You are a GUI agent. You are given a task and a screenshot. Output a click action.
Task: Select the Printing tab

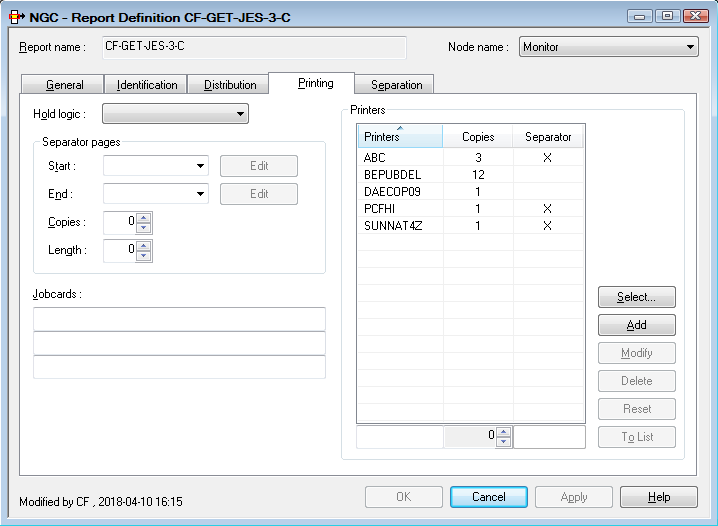click(x=312, y=83)
